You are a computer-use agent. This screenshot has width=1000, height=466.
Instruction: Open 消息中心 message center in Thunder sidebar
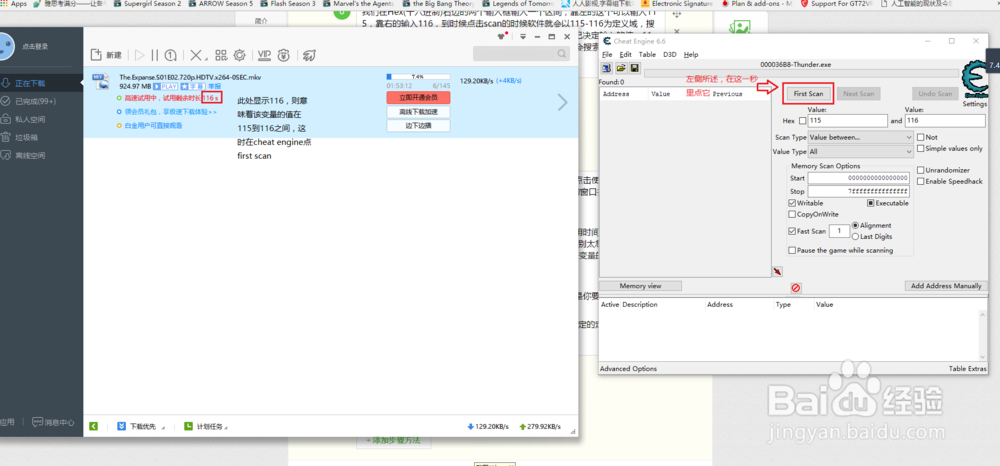54,422
